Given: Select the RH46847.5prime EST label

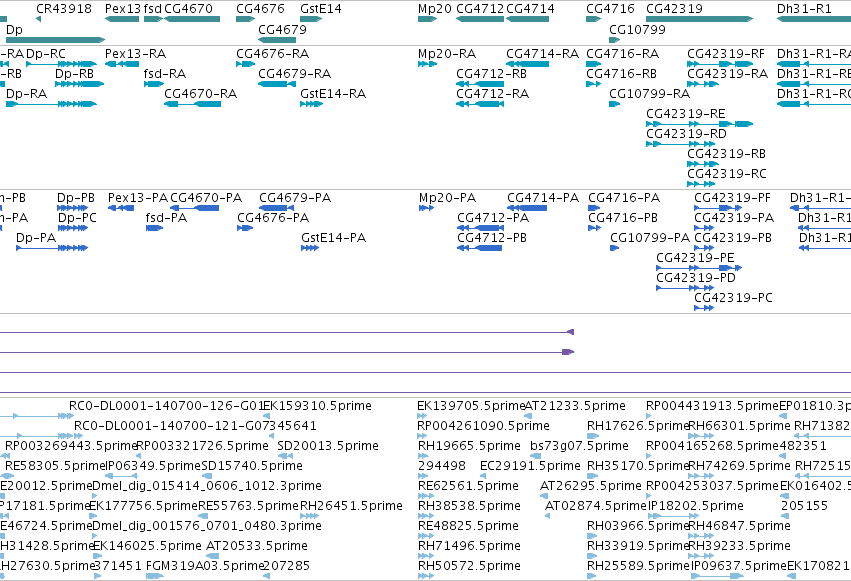Looking at the screenshot, I should [x=739, y=526].
